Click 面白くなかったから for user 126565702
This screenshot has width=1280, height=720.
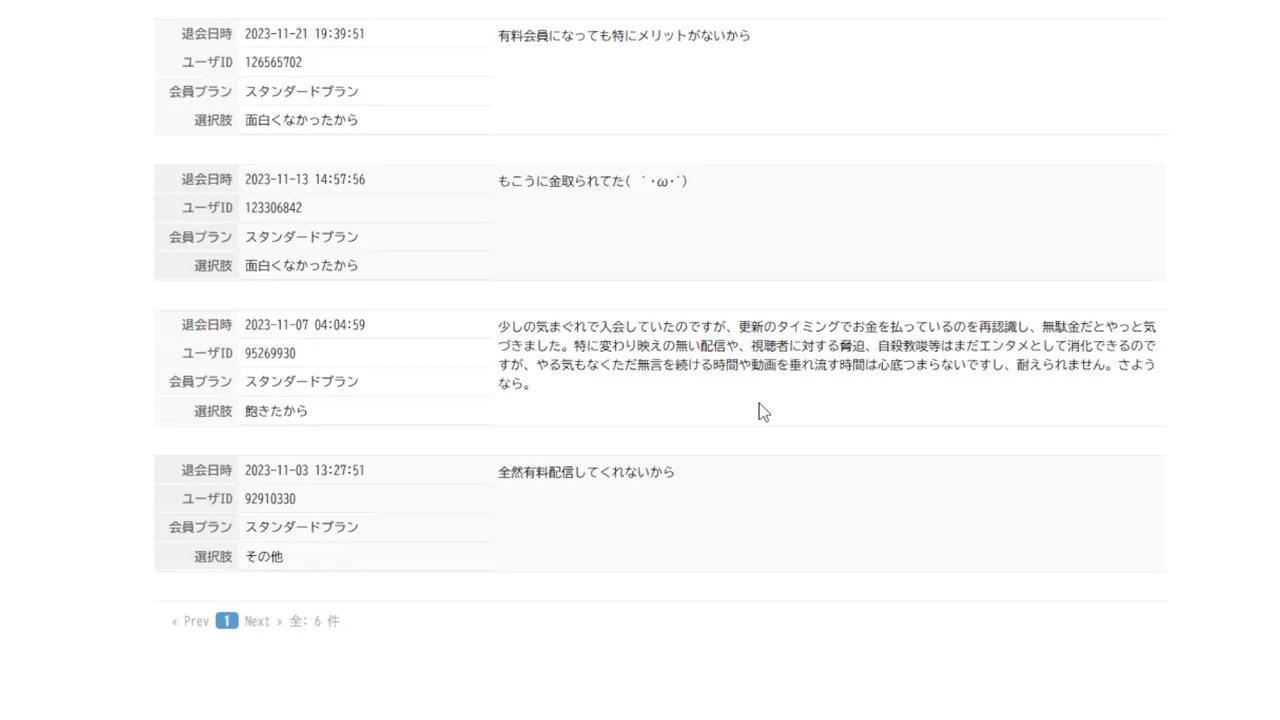pyautogui.click(x=302, y=120)
